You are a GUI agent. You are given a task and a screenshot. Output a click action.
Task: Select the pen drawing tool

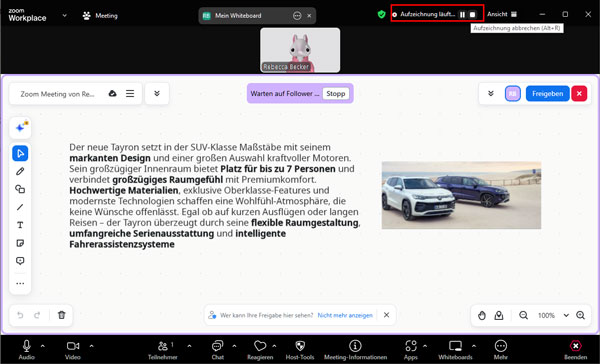tap(20, 171)
